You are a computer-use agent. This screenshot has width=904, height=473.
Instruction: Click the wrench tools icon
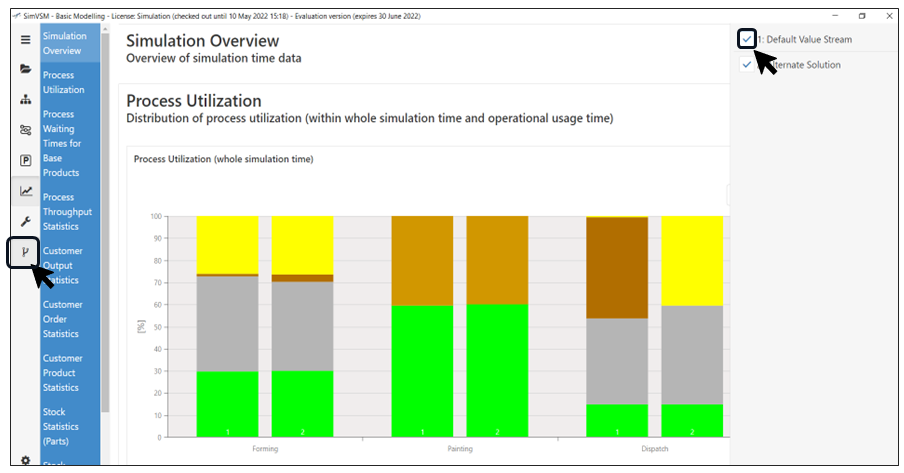click(x=25, y=221)
